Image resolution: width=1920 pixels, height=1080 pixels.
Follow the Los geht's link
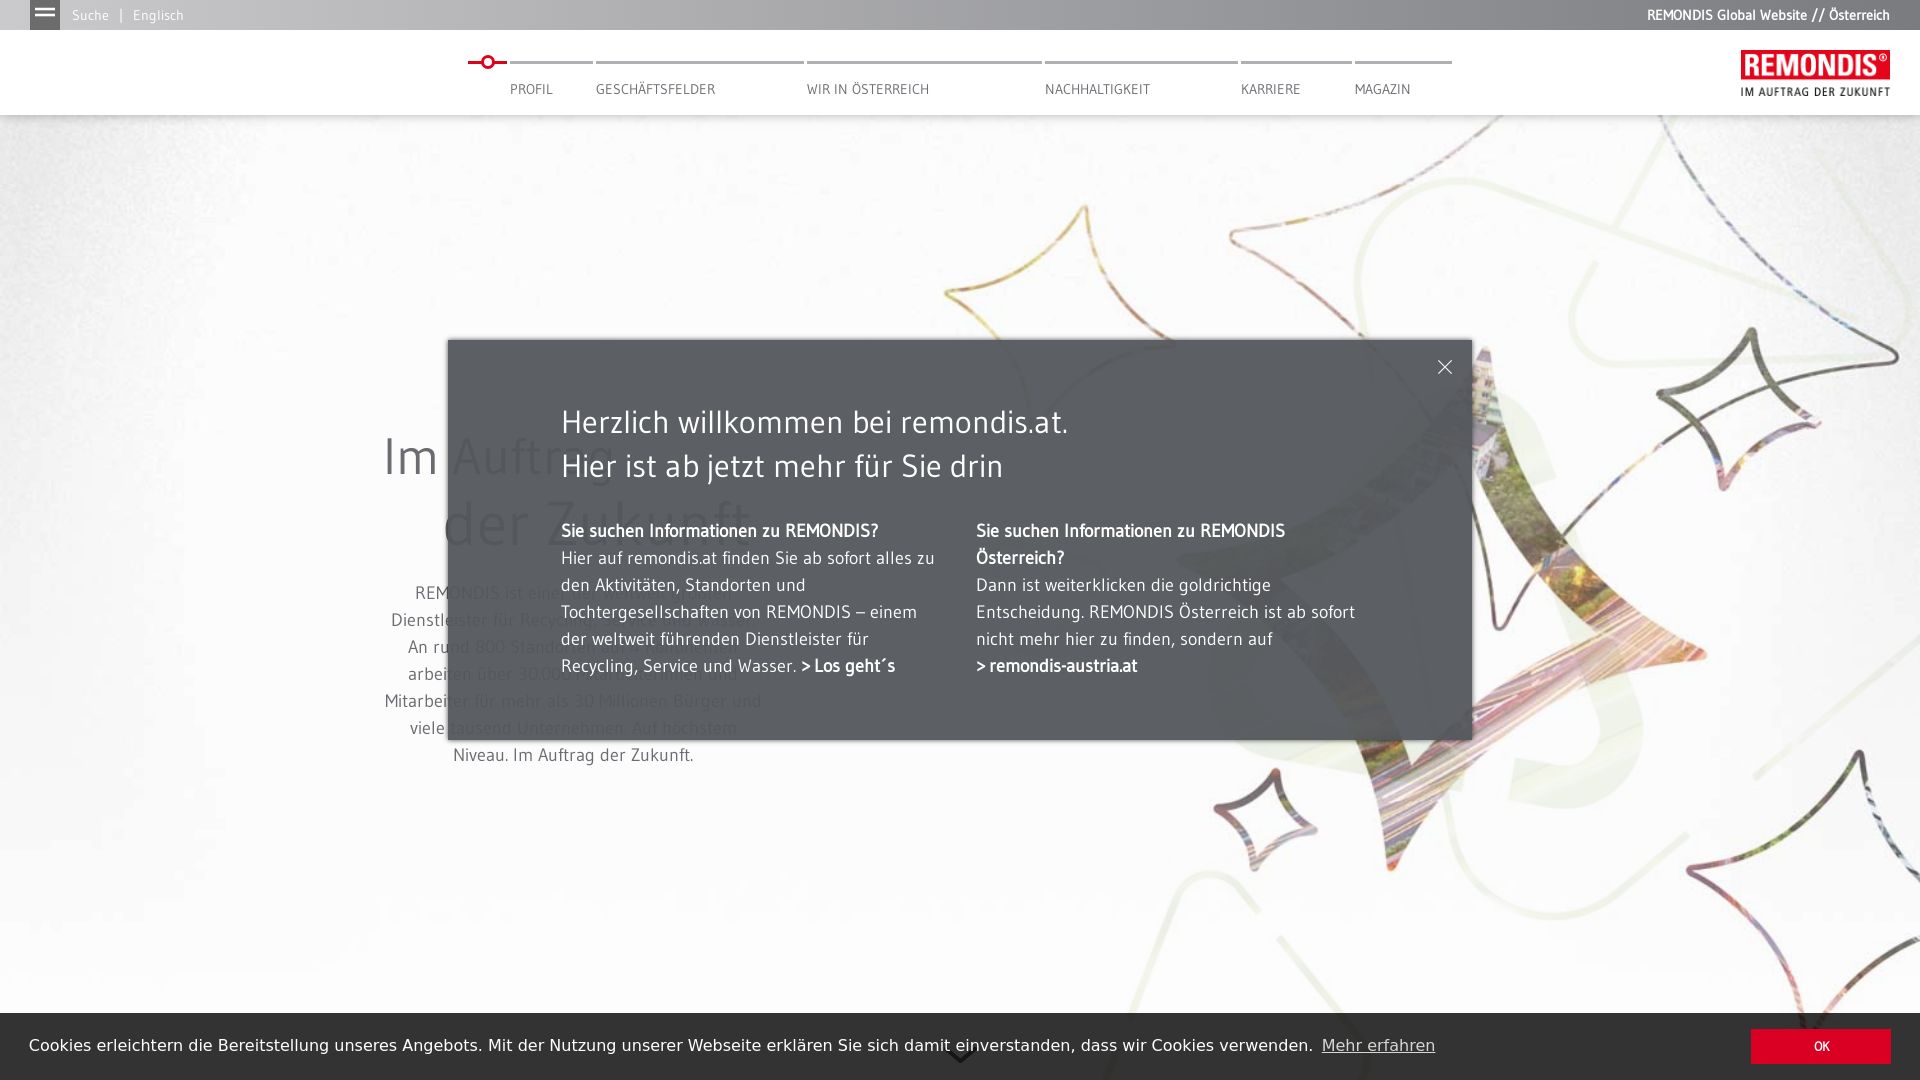848,666
